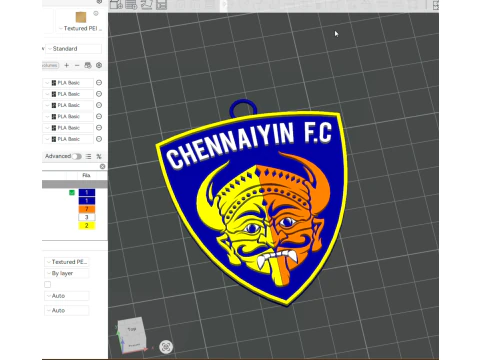Open the Textured PE... dropdown above By layer
This screenshot has height=360, width=480.
(67, 262)
